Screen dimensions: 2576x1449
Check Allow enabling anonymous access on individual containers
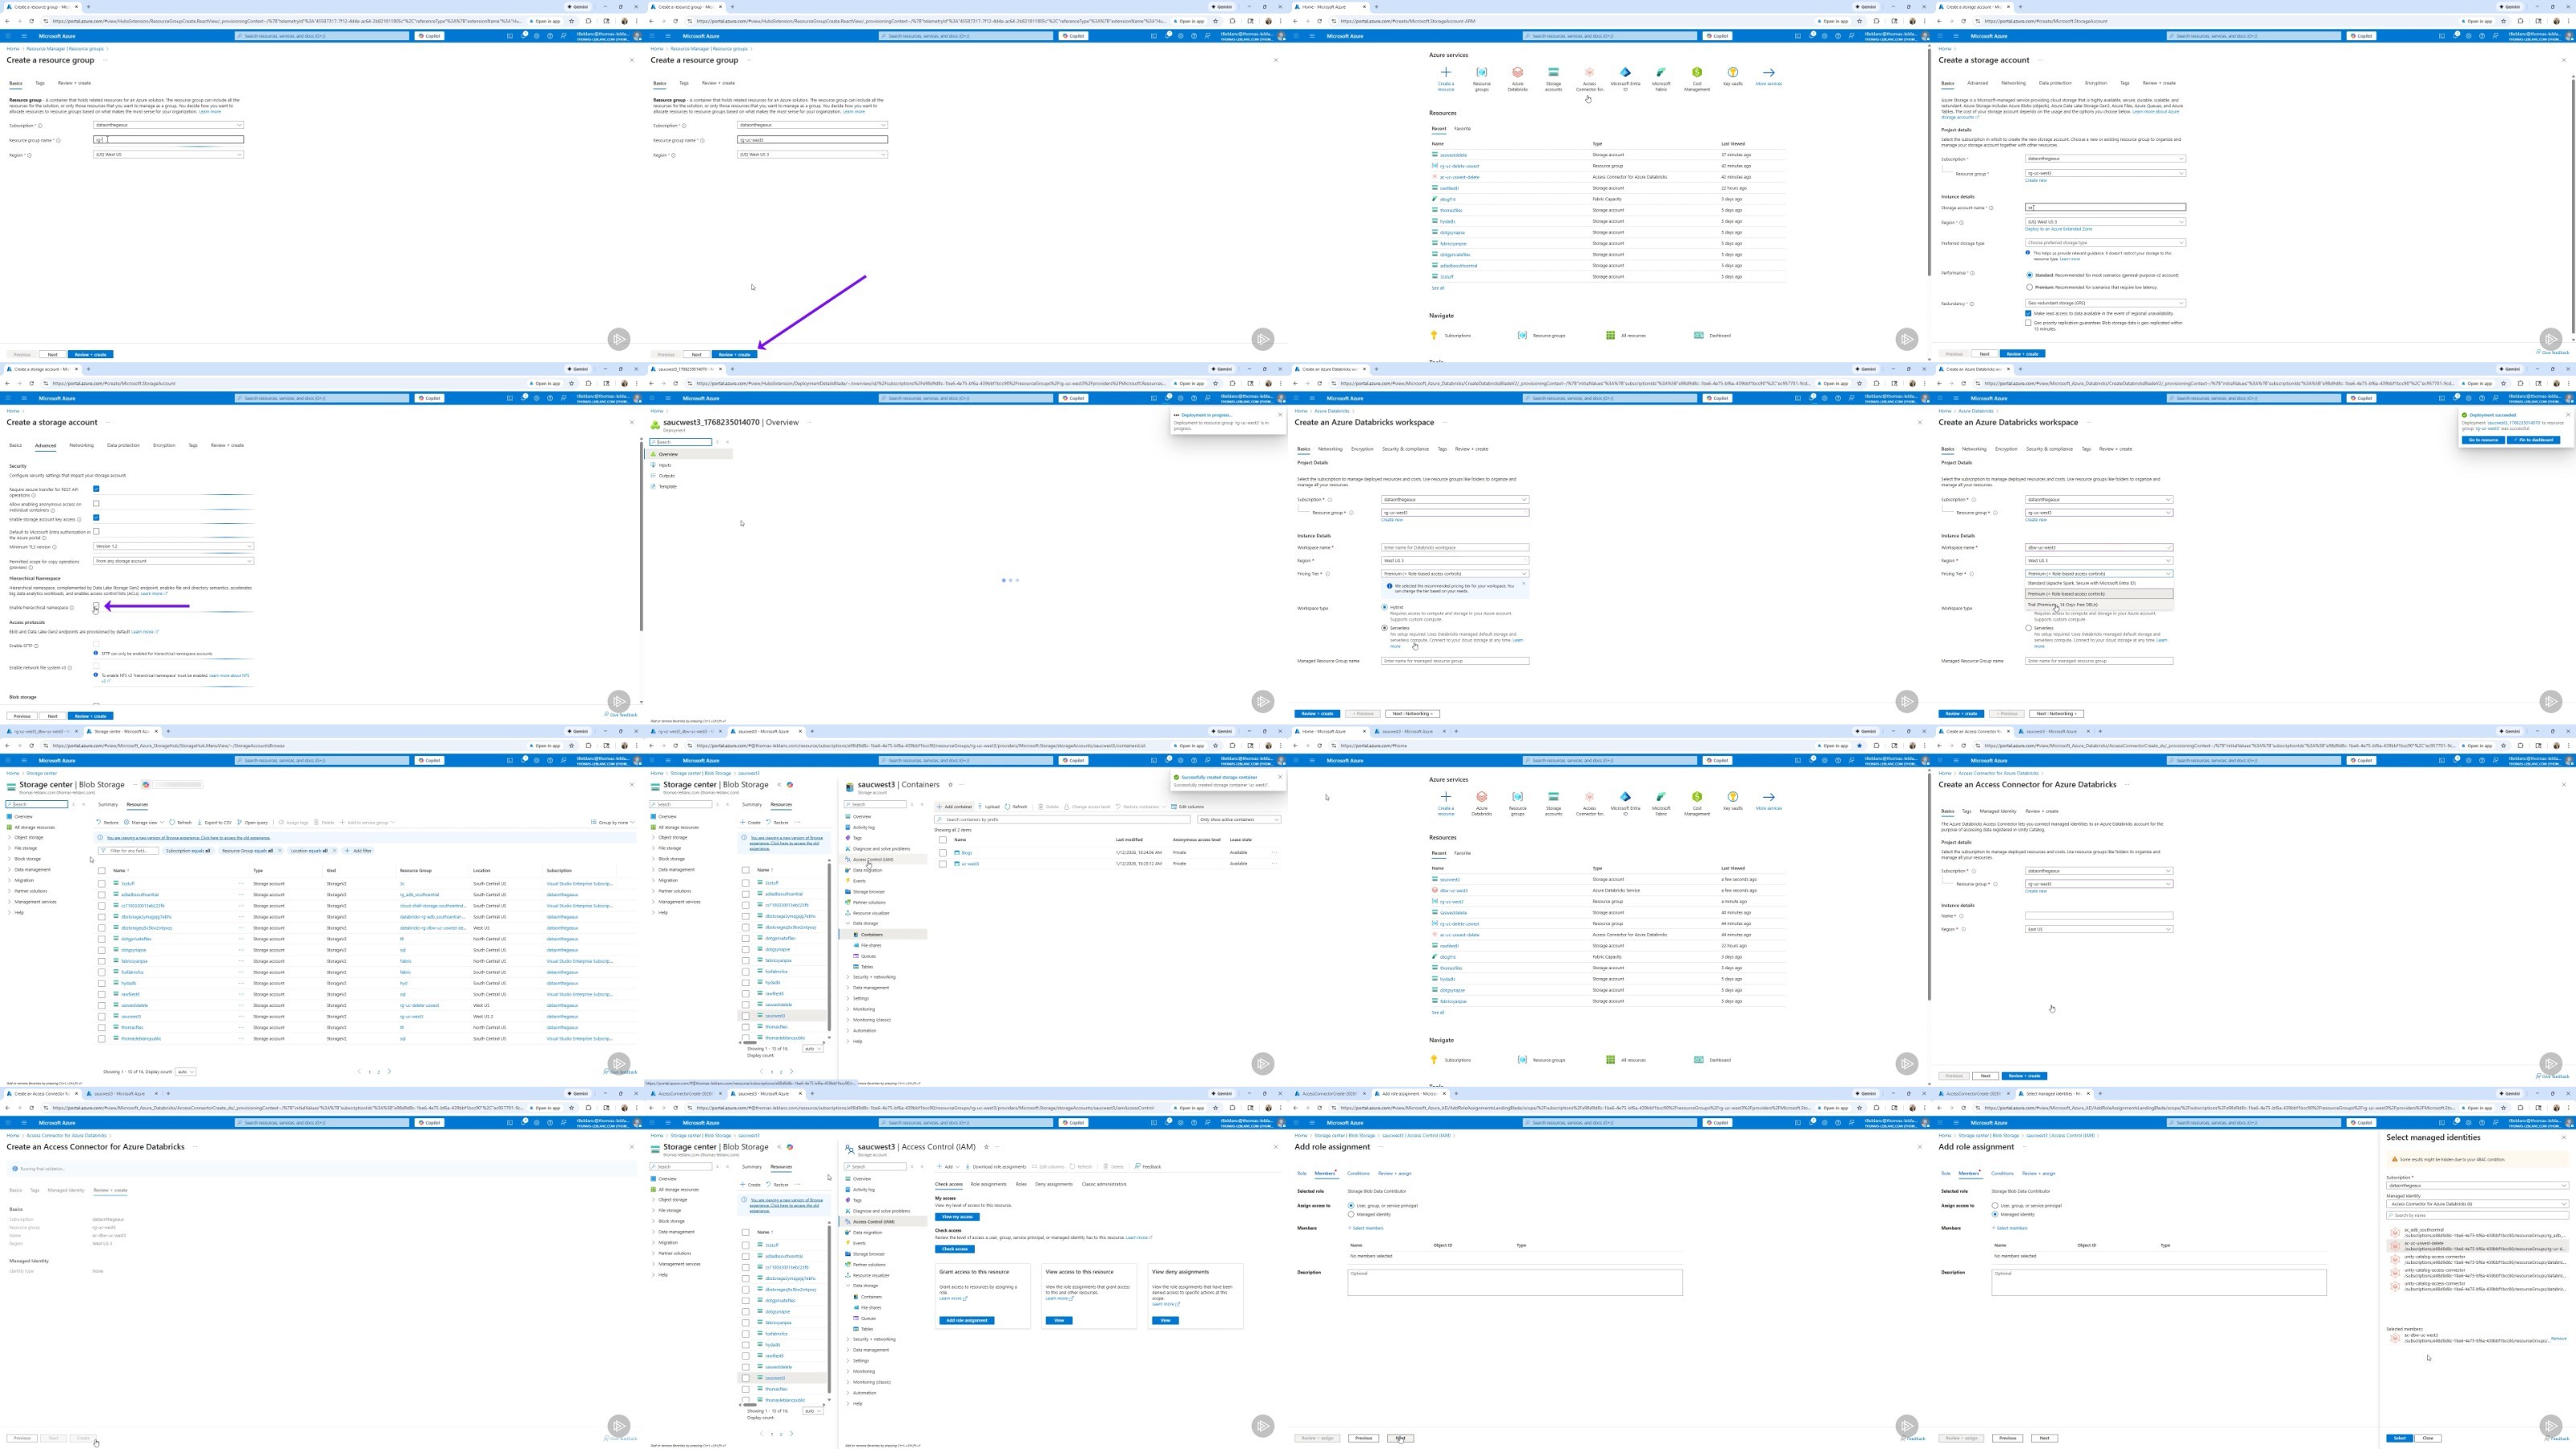pos(96,504)
